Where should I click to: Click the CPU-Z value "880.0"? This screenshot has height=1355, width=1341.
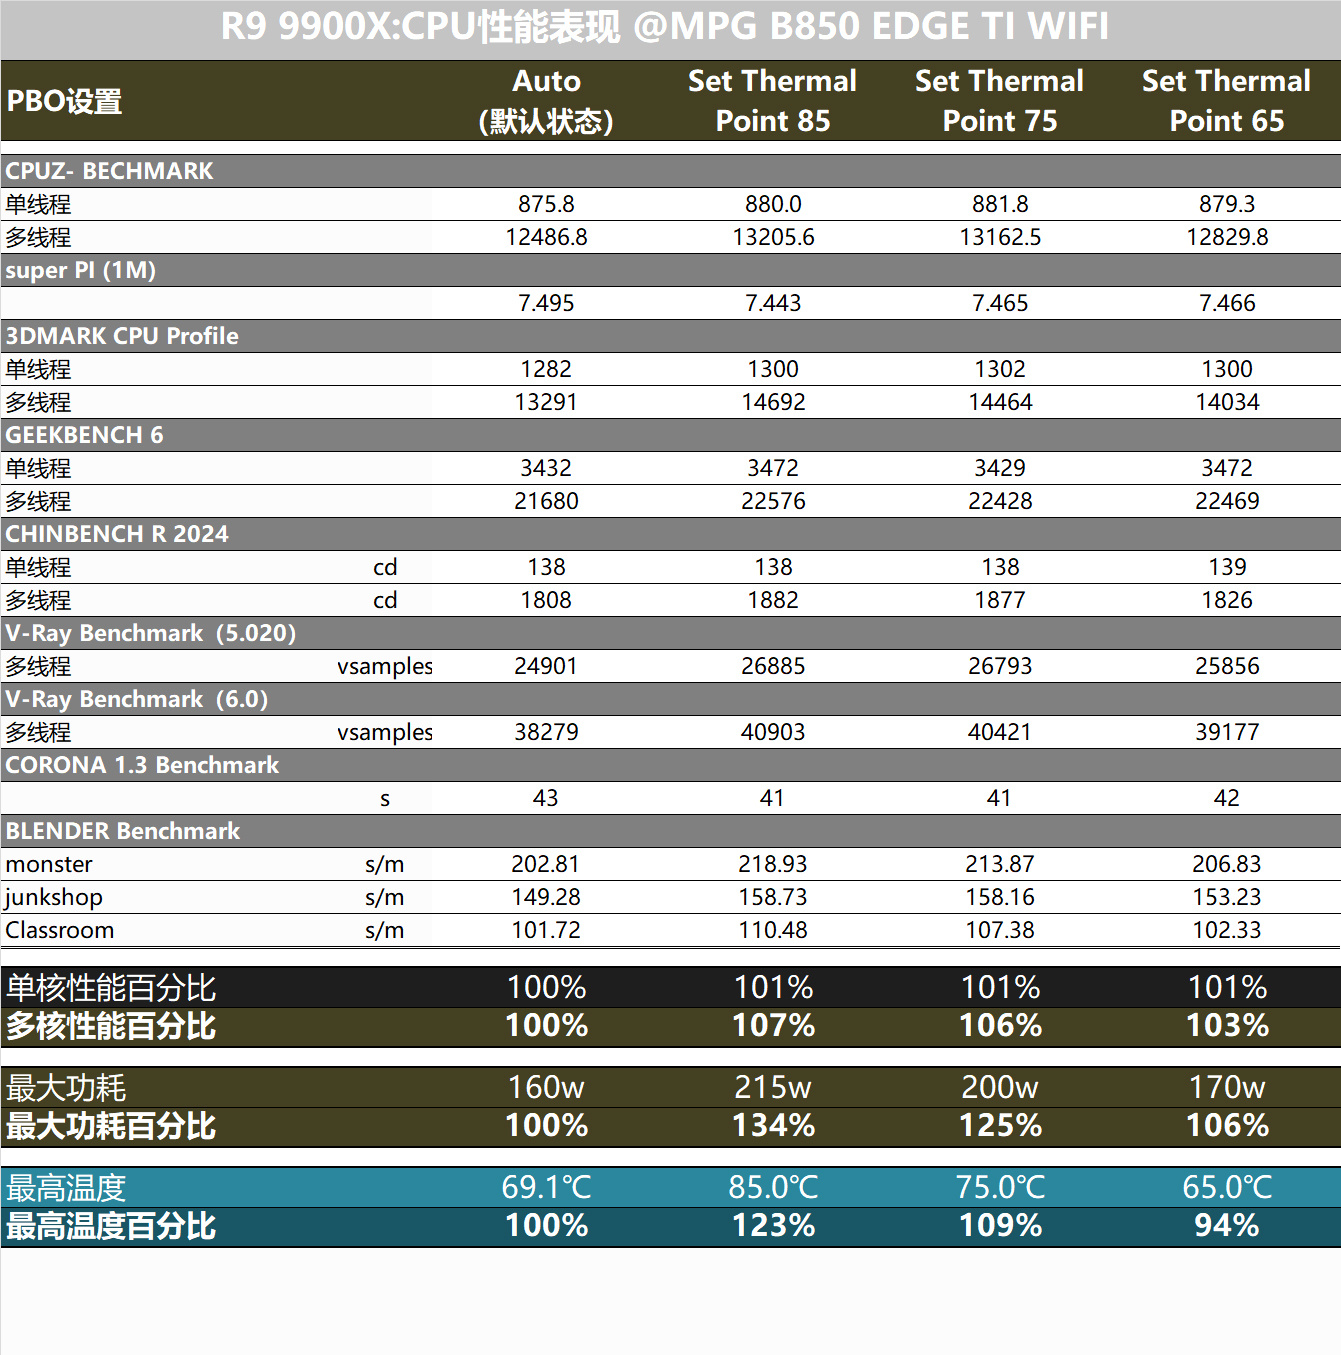[x=773, y=204]
